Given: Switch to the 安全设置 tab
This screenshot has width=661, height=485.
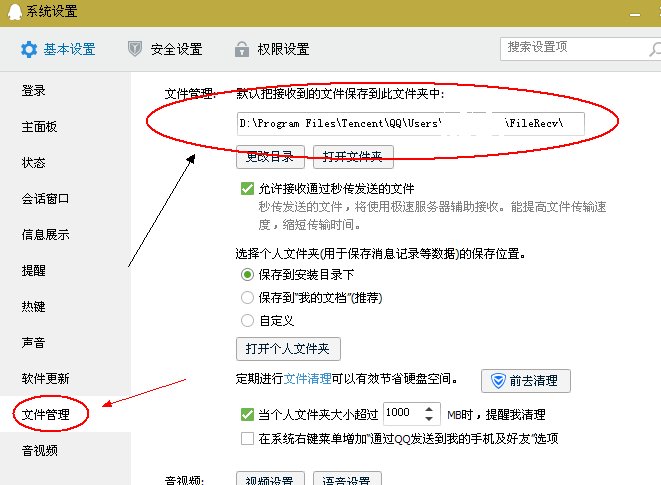Looking at the screenshot, I should point(165,49).
